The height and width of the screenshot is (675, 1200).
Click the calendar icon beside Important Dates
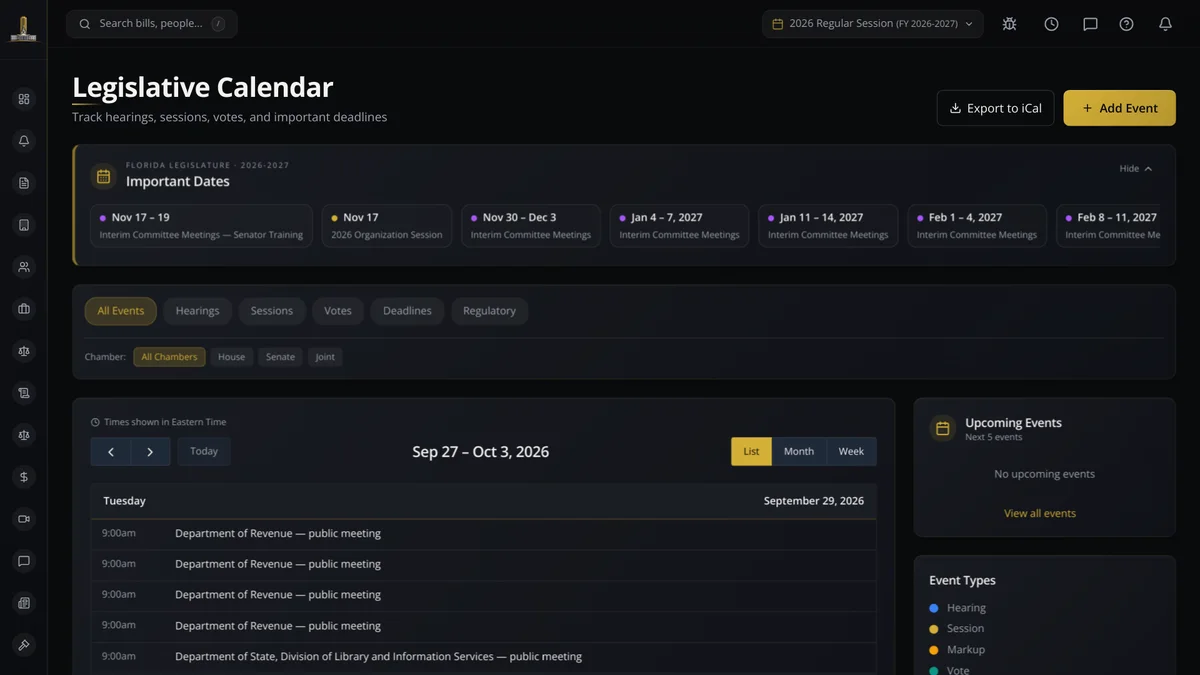(103, 177)
